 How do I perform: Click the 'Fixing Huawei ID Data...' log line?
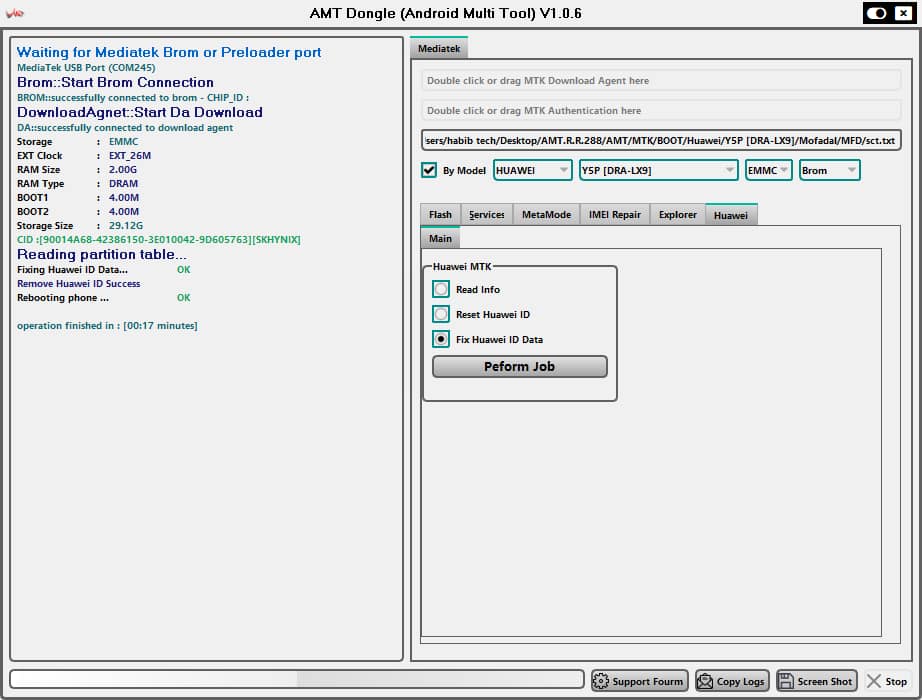pyautogui.click(x=72, y=269)
